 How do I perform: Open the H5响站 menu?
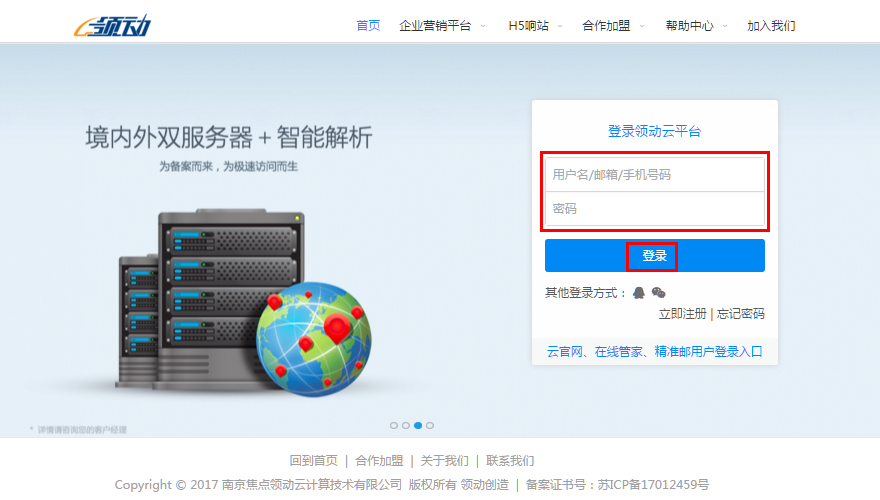point(528,26)
